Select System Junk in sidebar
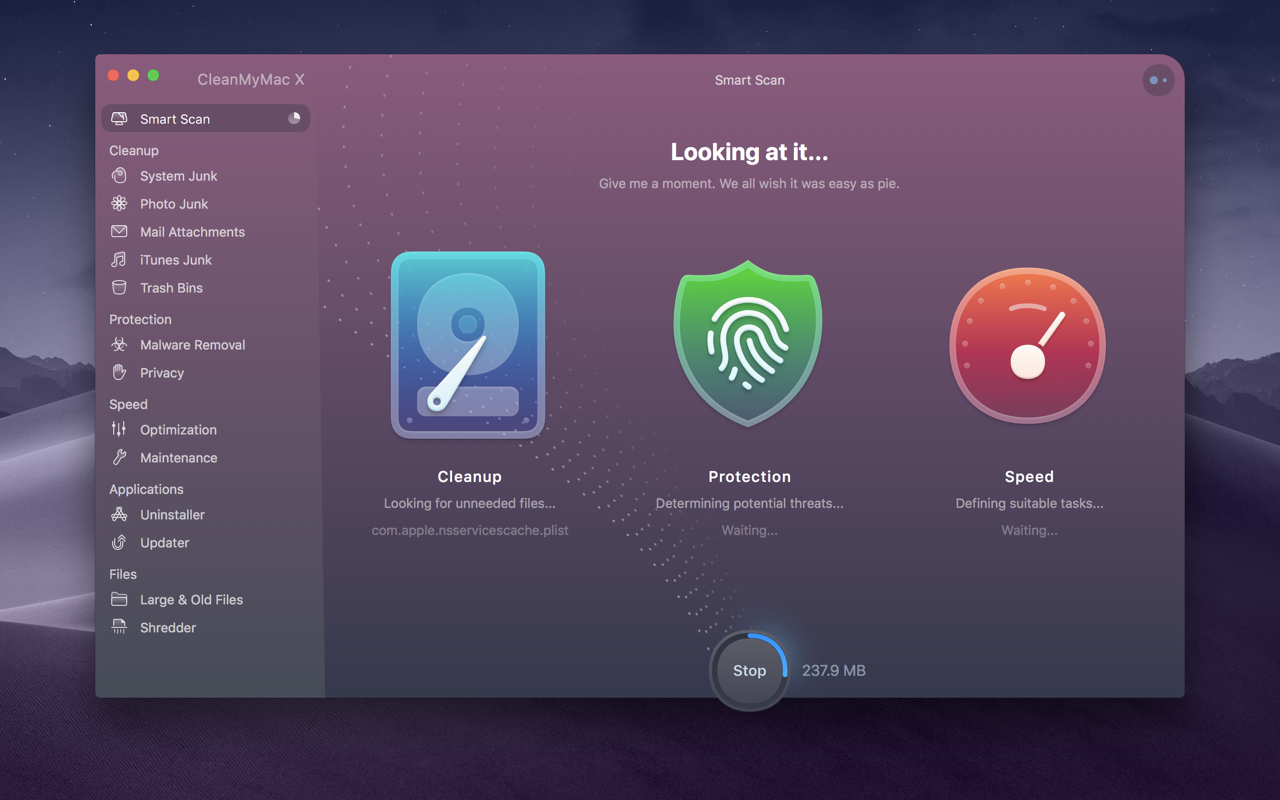Screen dimensions: 1280x800 [x=205, y=175]
